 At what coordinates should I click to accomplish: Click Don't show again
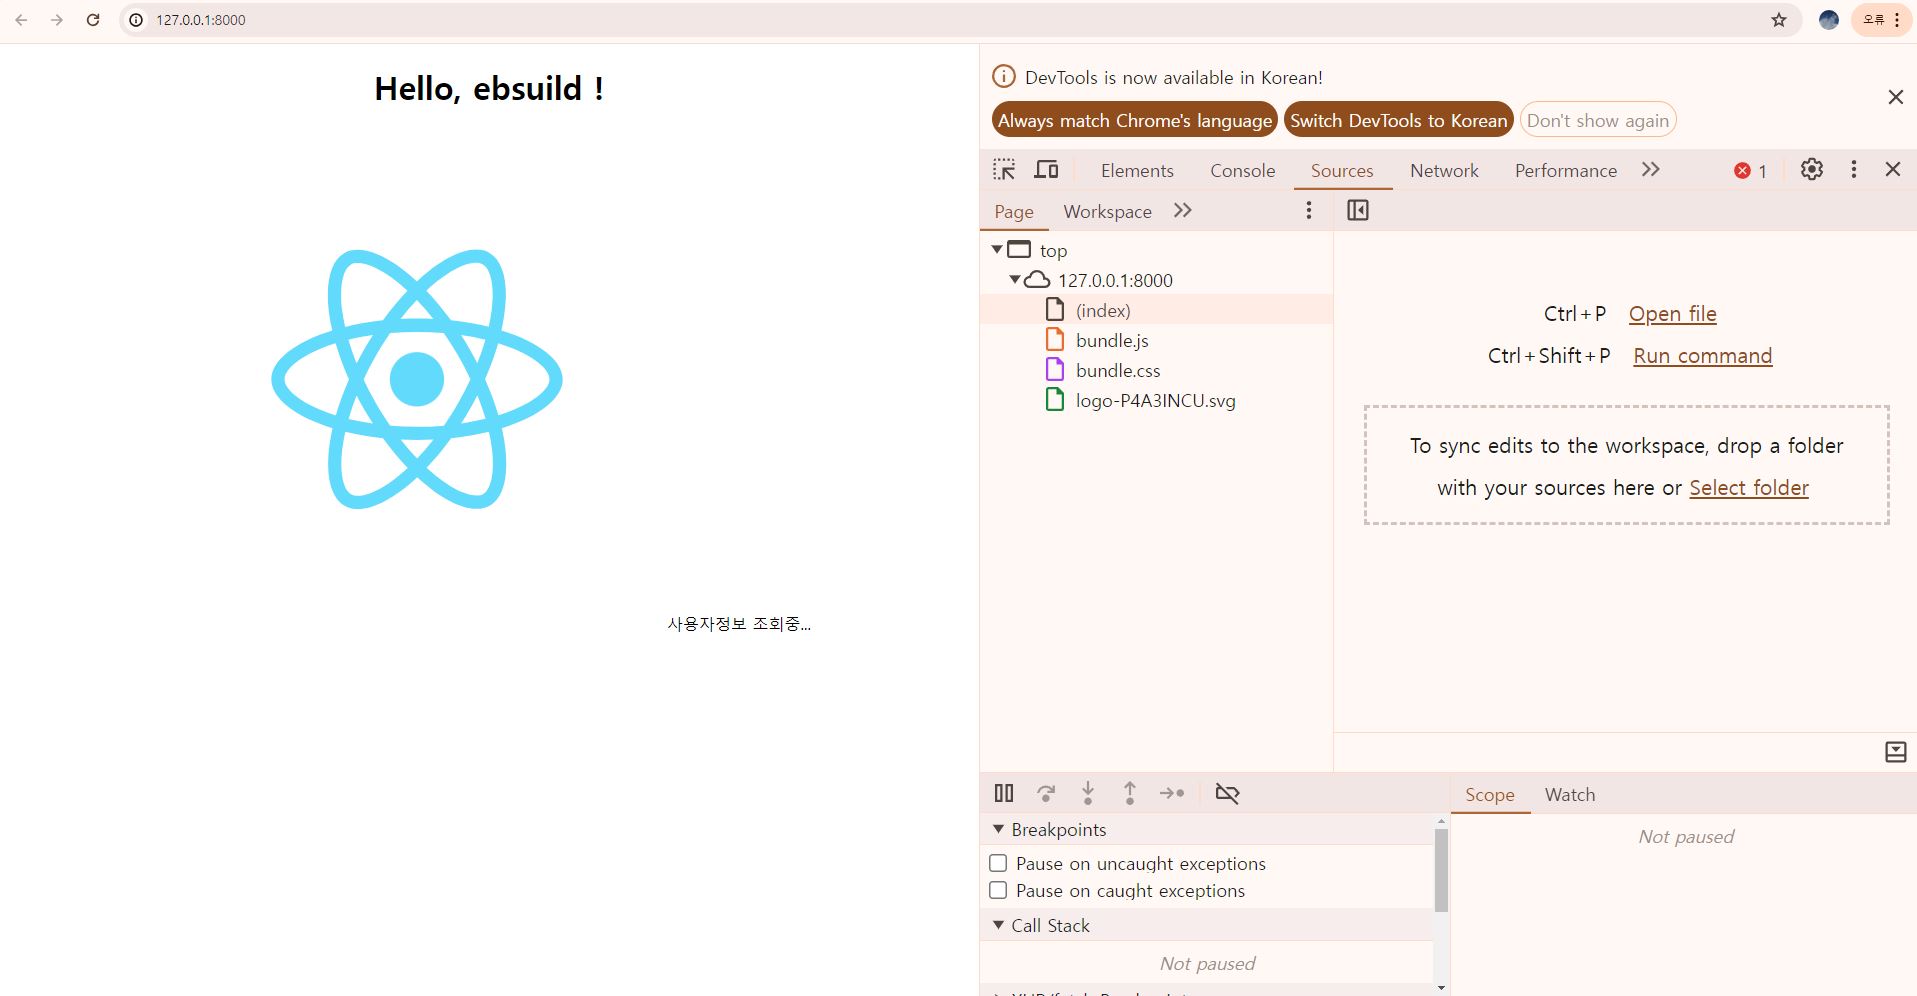pyautogui.click(x=1598, y=120)
